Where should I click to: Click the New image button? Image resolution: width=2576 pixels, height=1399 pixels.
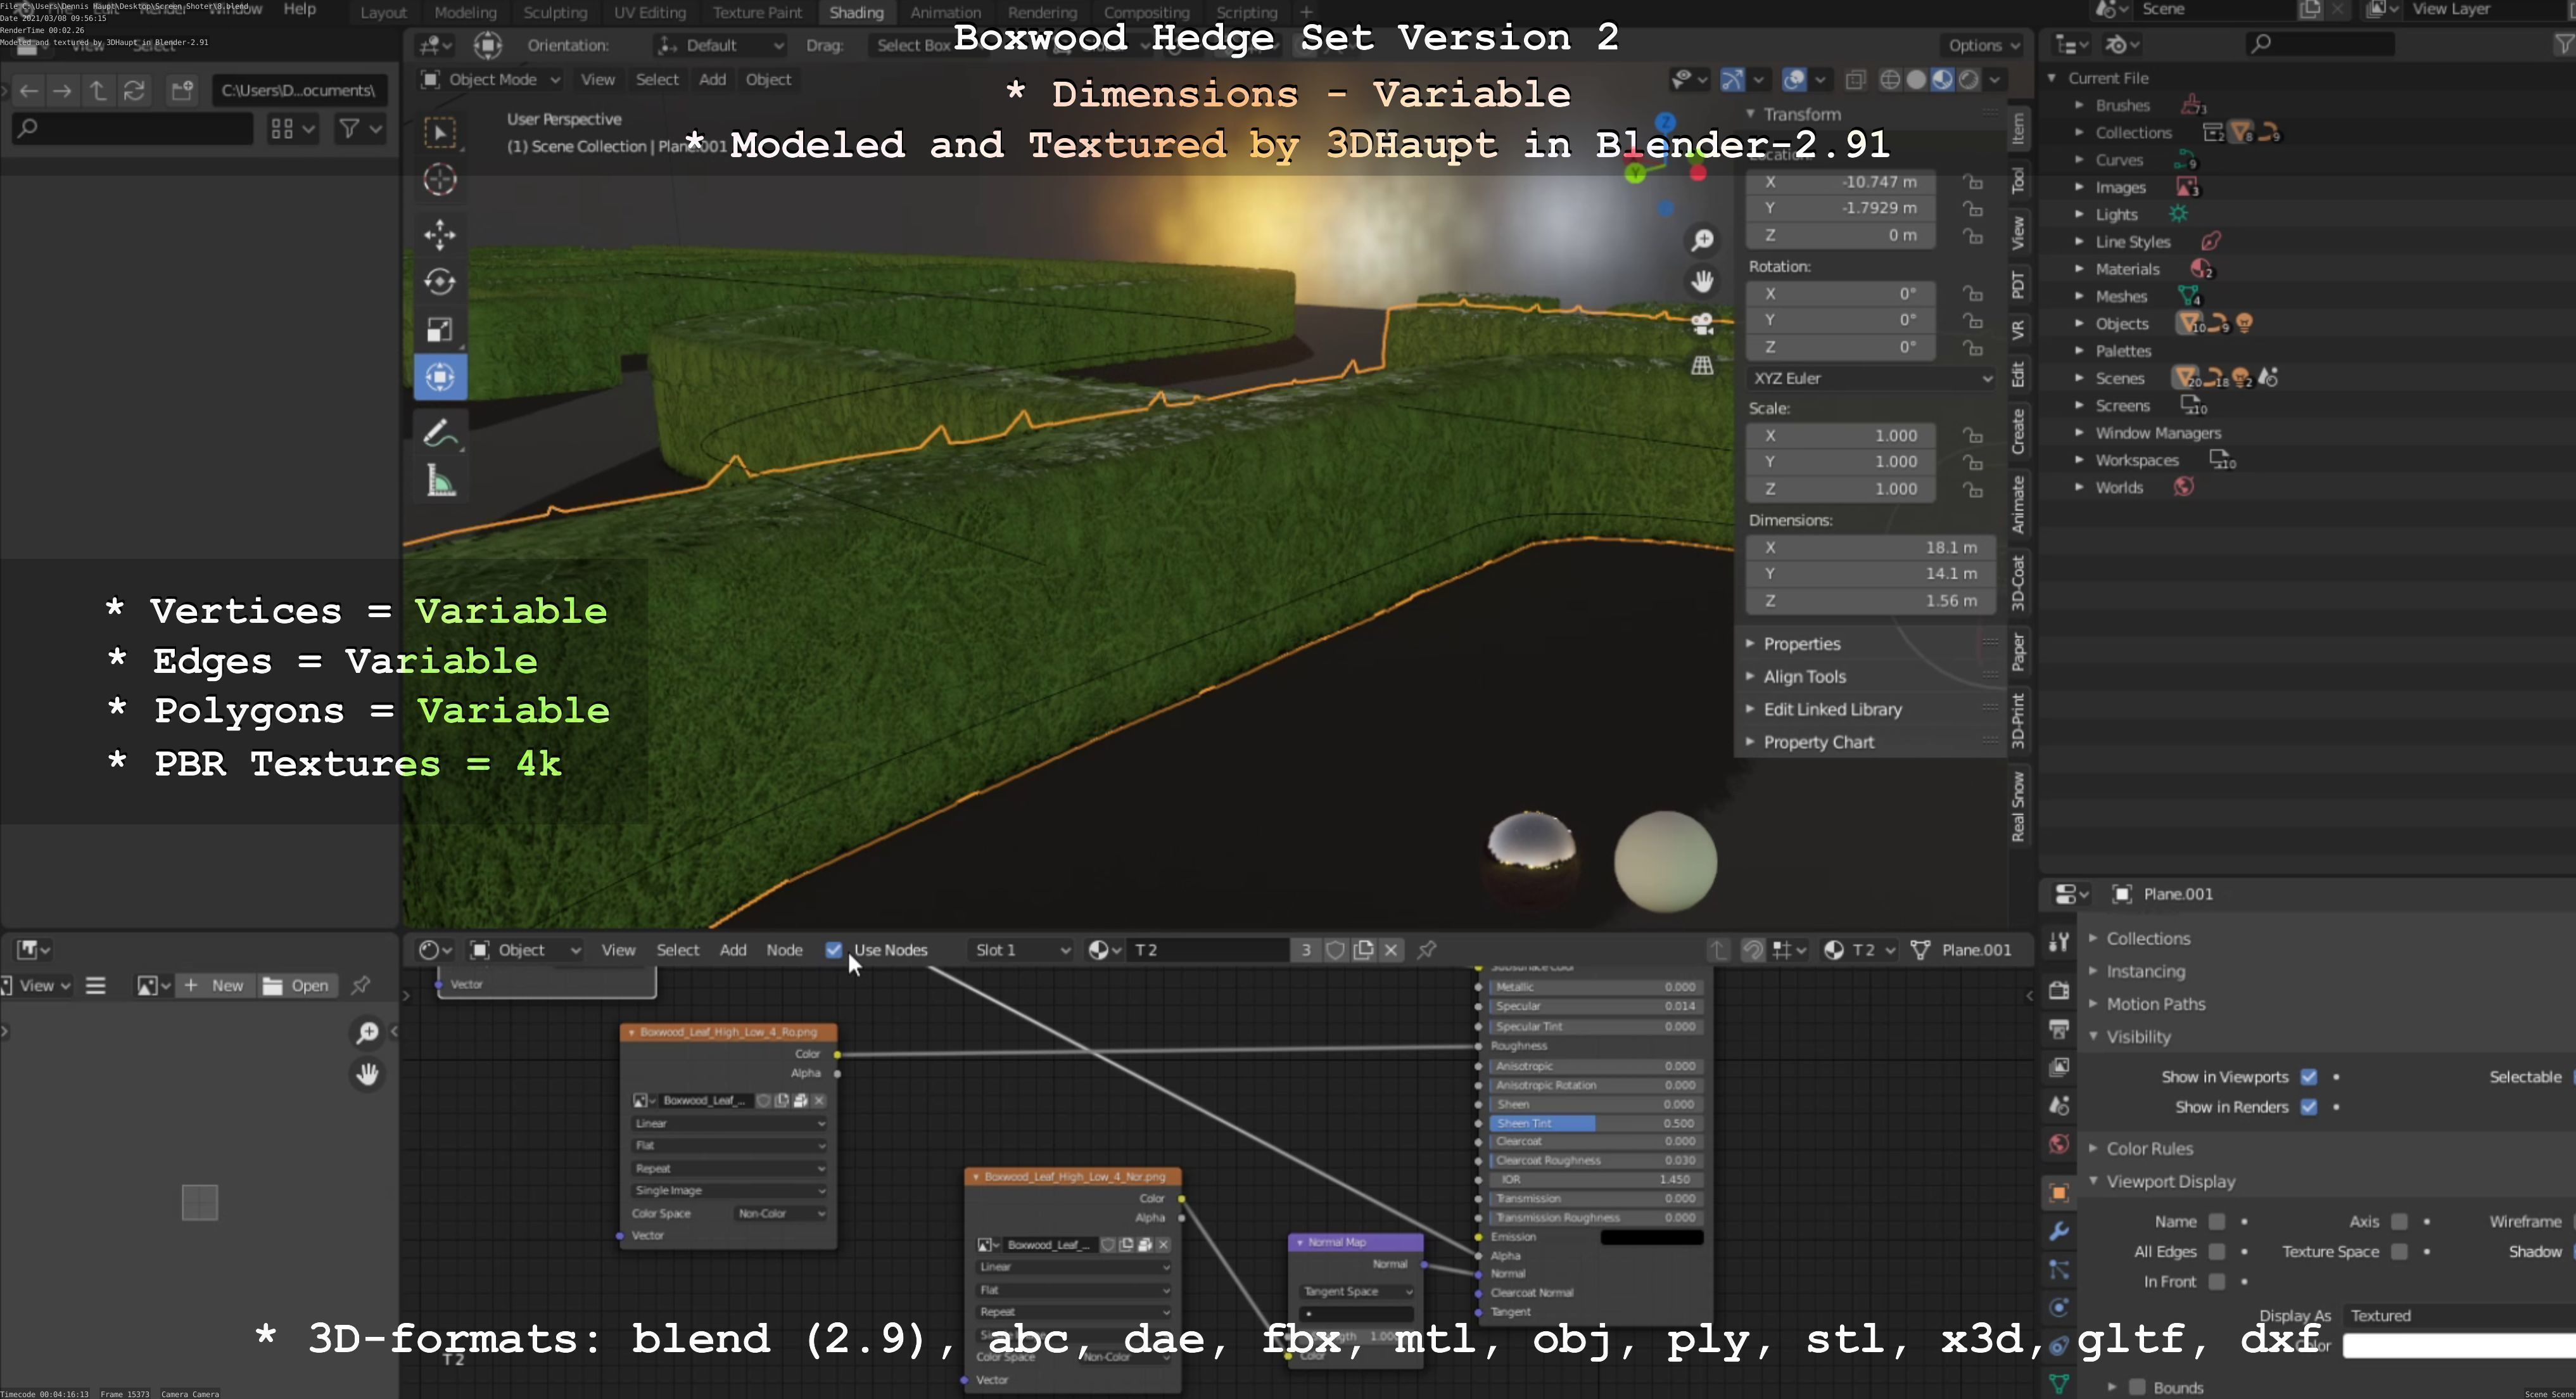[x=215, y=986]
